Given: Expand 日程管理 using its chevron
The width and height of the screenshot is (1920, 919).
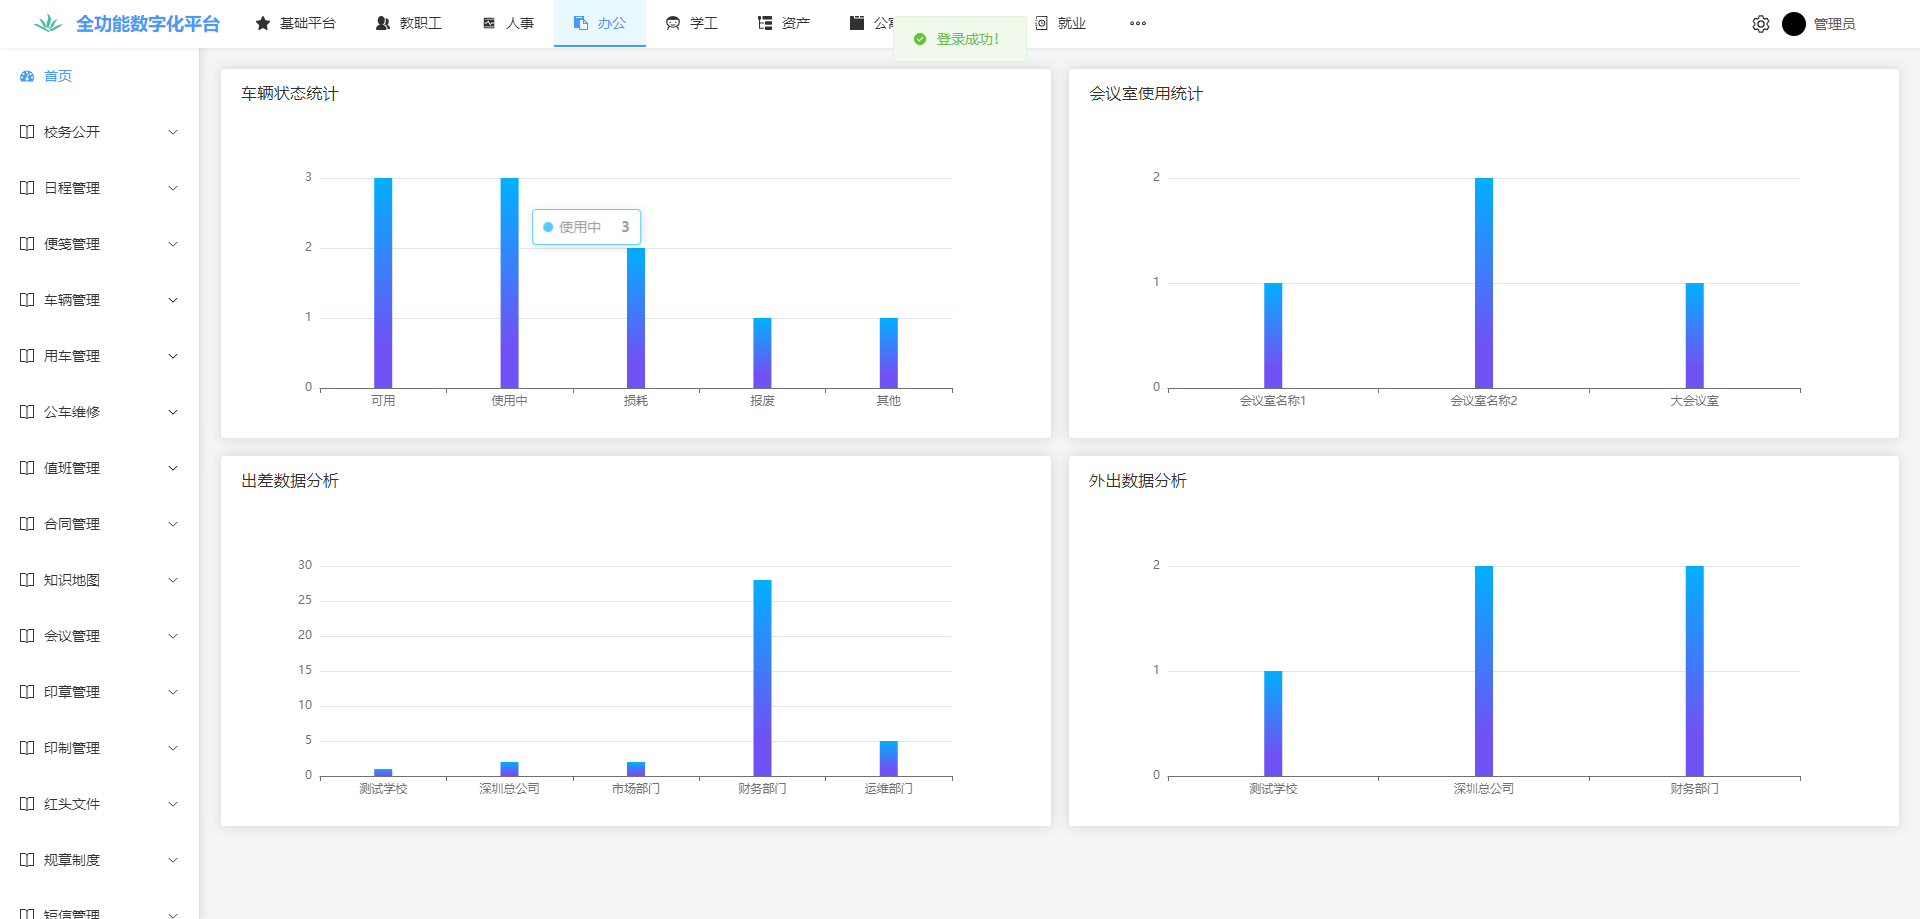Looking at the screenshot, I should pos(173,188).
